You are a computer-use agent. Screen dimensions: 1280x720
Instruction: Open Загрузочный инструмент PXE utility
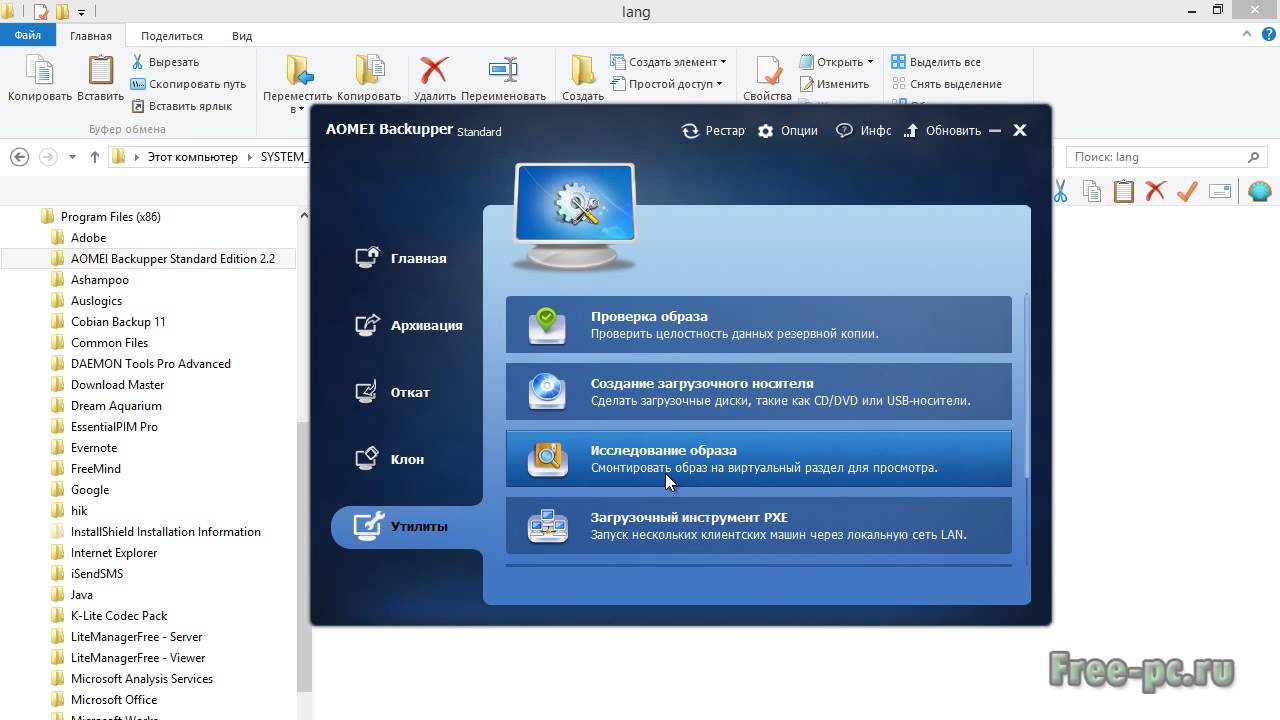758,525
